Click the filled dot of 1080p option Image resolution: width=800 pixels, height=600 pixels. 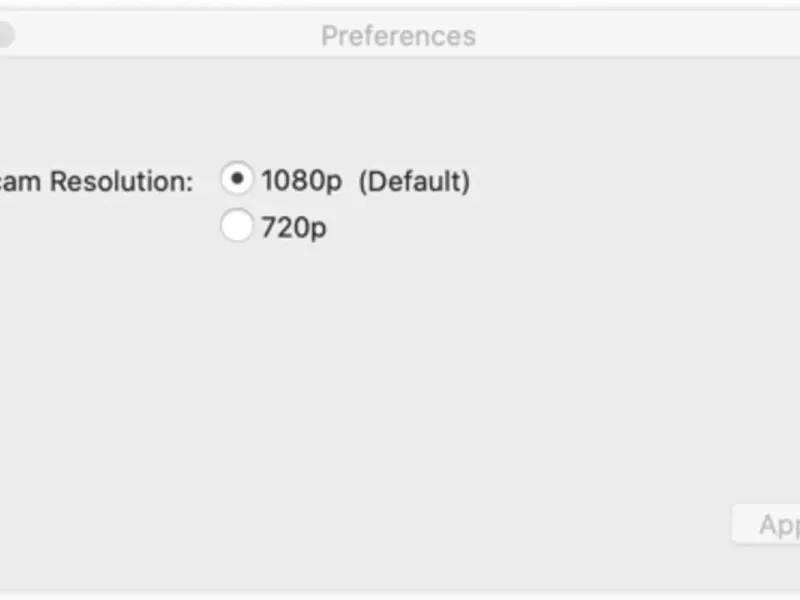(237, 179)
